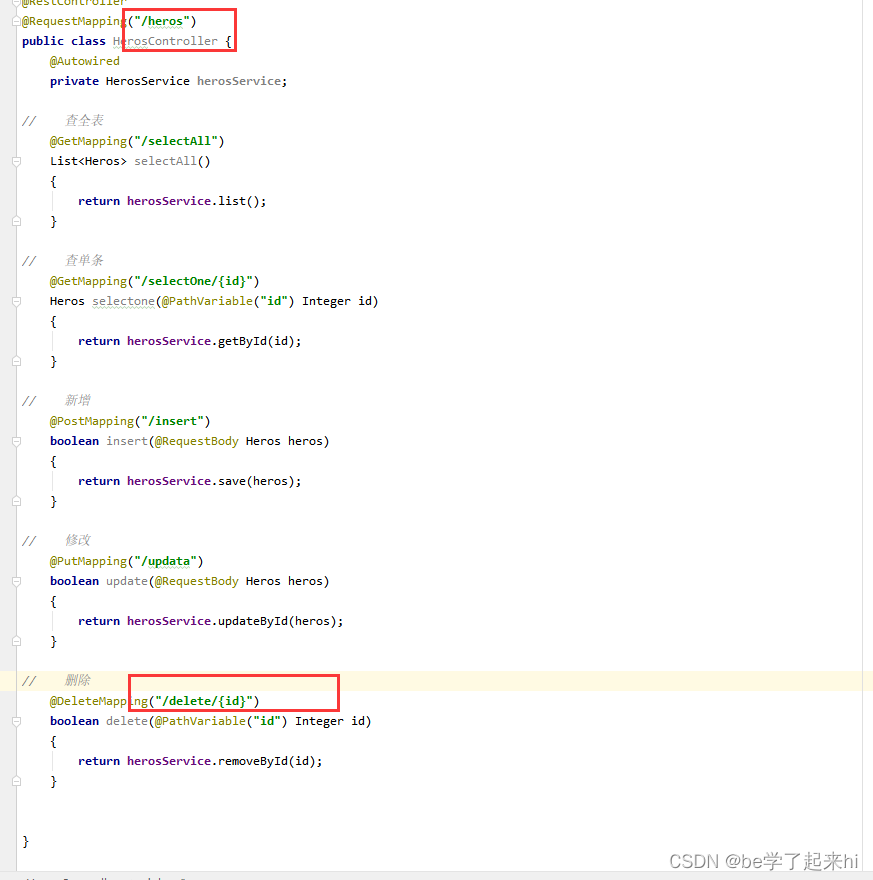Click delete method name
873x880 pixels.
pyautogui.click(x=127, y=721)
